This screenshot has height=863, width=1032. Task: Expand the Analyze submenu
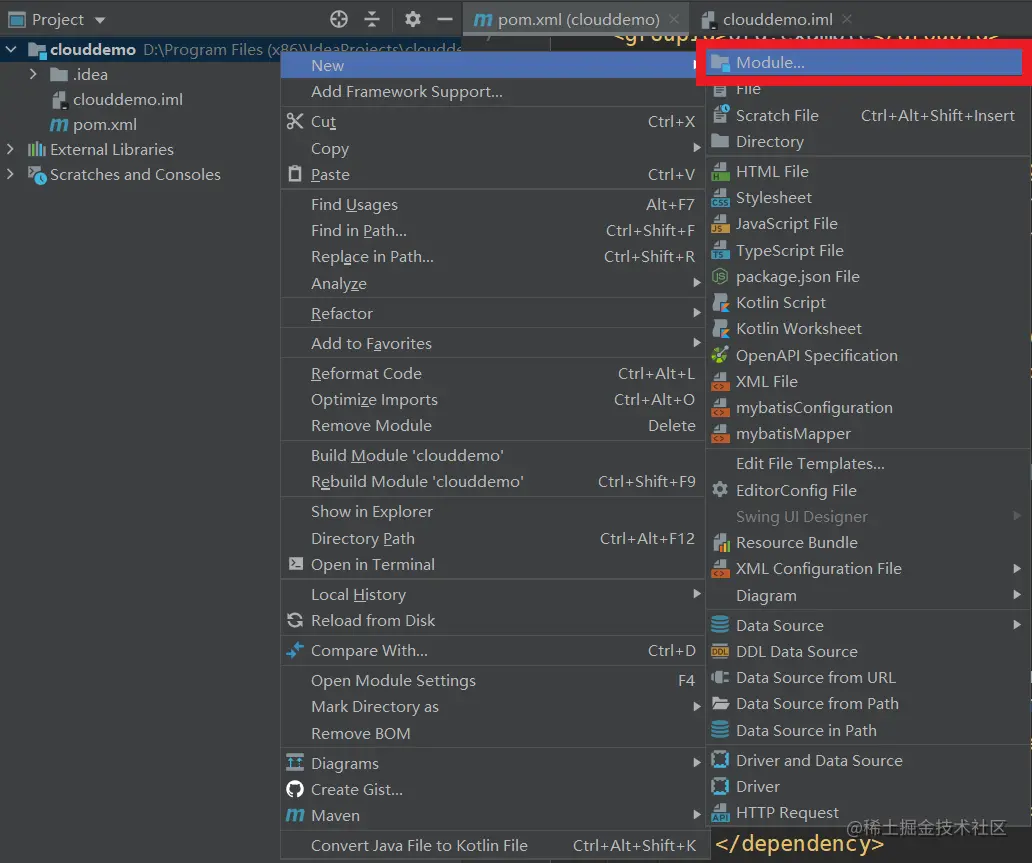click(490, 284)
